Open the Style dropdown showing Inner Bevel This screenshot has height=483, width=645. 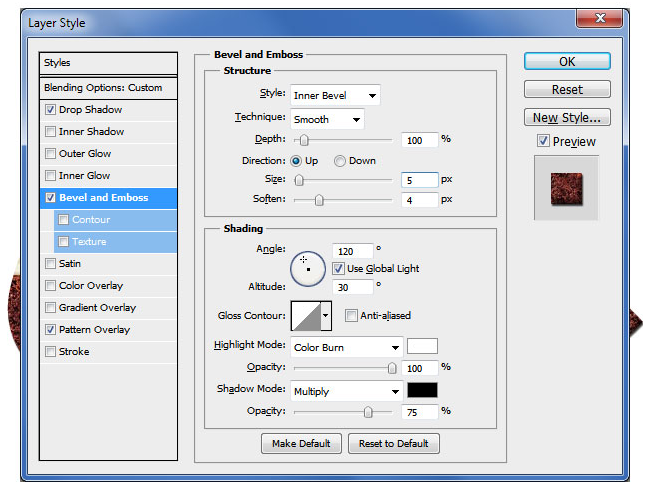(x=335, y=96)
